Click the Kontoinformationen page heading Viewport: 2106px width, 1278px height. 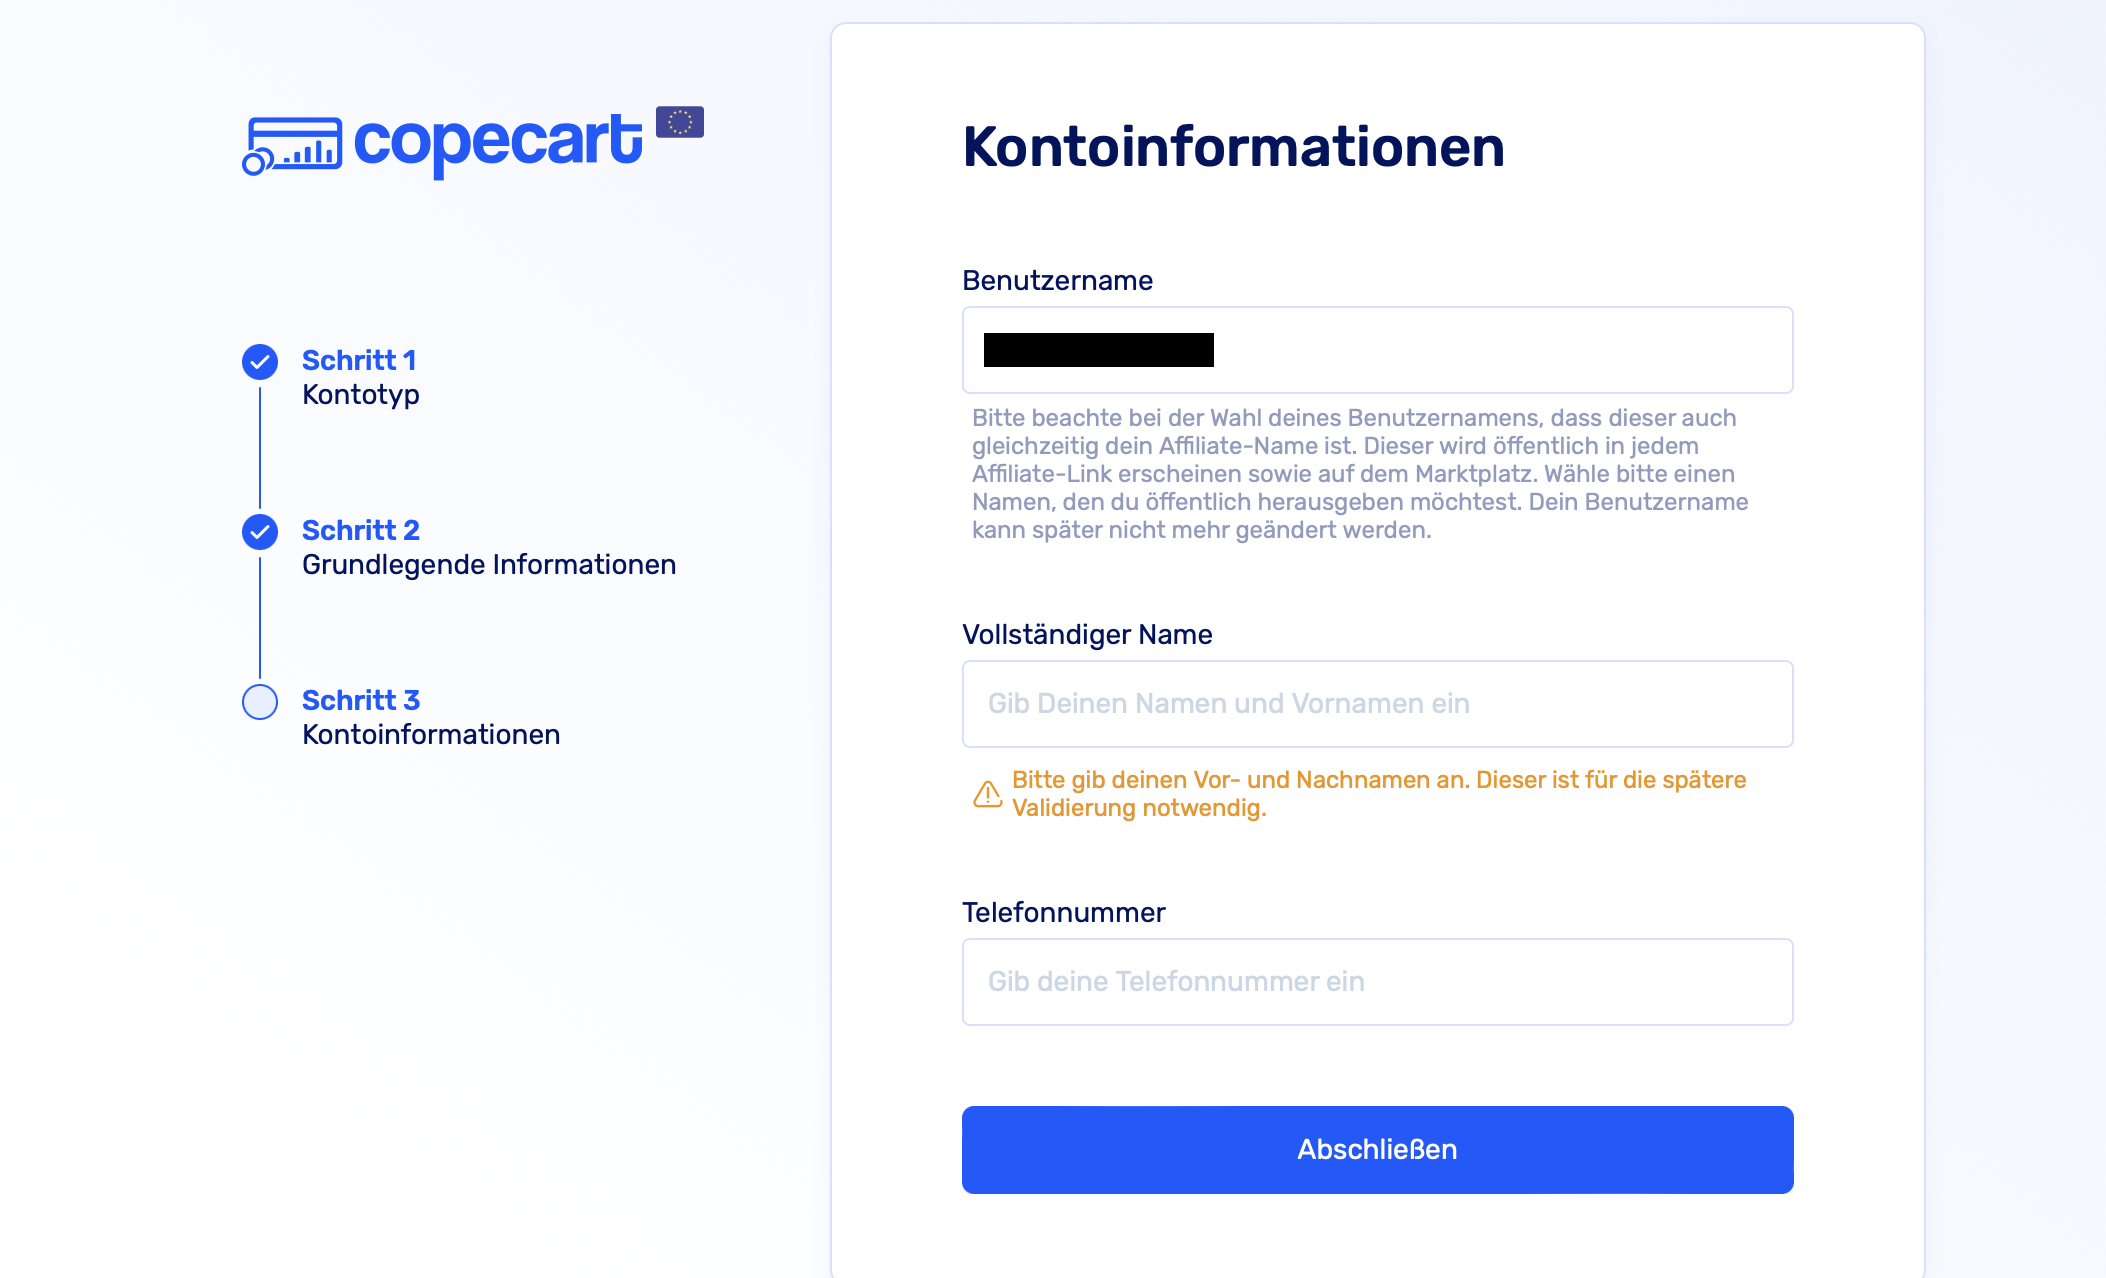tap(1233, 147)
